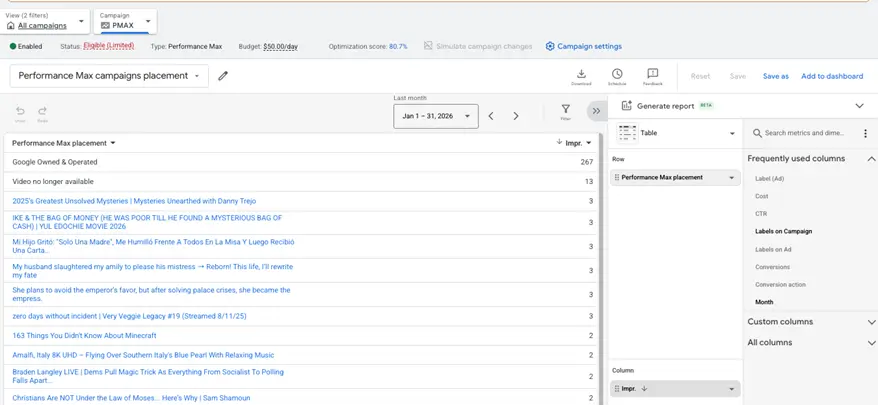
Task: Select Month column option
Action: tap(764, 302)
